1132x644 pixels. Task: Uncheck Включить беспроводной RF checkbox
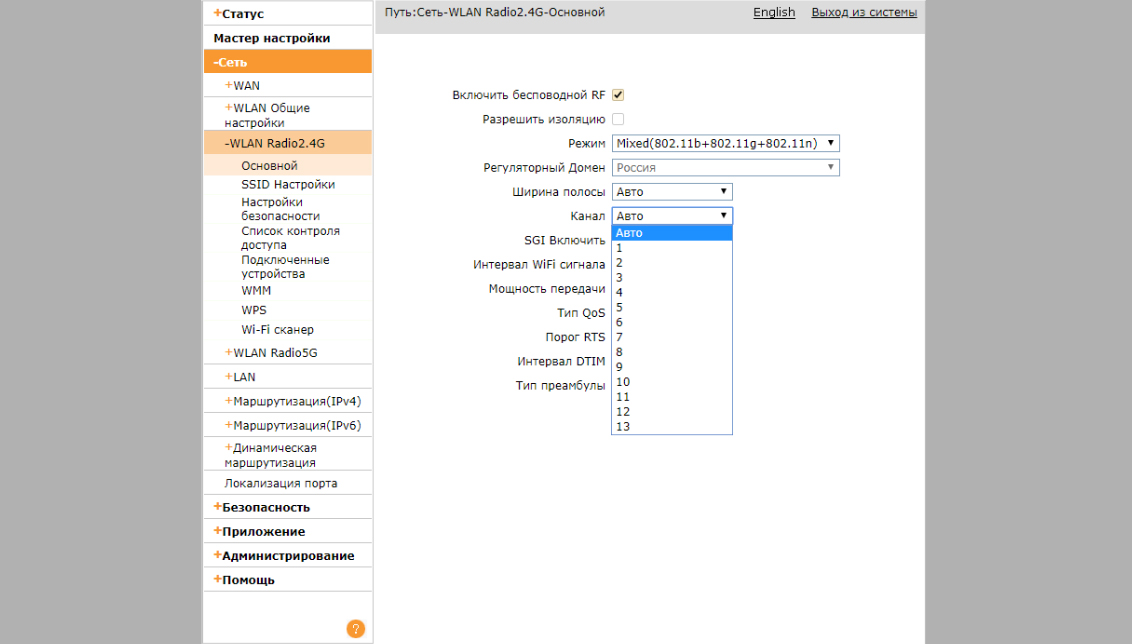[618, 95]
